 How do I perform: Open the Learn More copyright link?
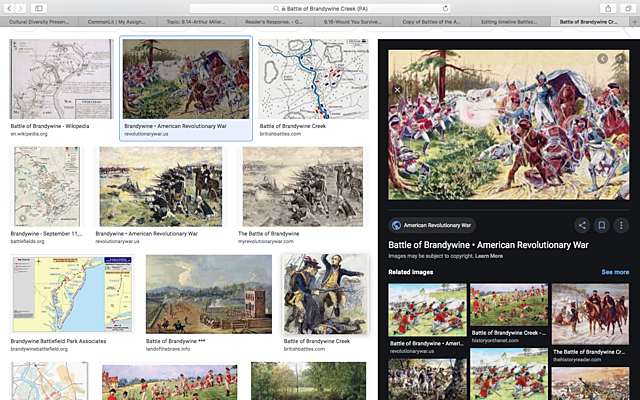coord(489,256)
